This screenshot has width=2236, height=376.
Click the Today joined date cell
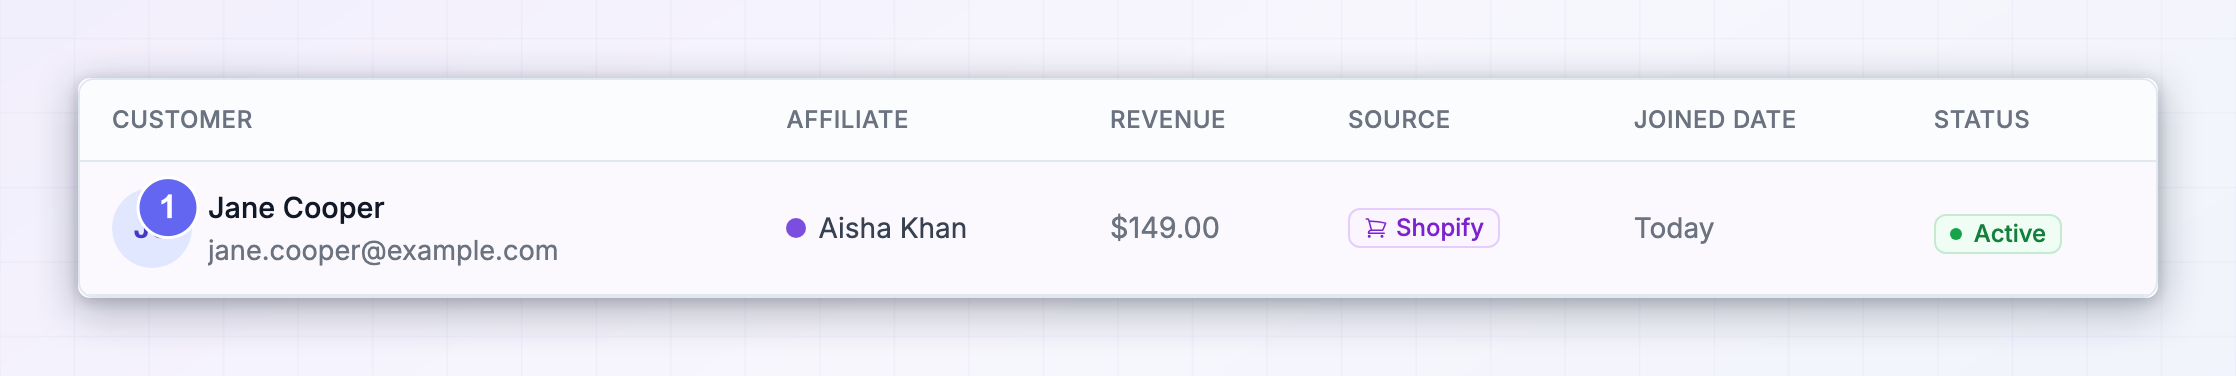[1674, 228]
